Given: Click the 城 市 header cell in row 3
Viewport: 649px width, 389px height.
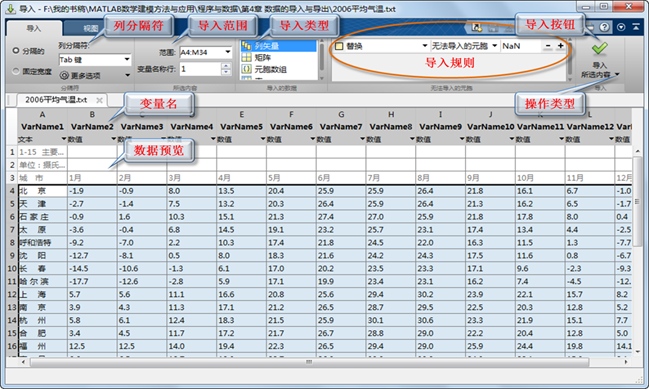Looking at the screenshot, I should (x=43, y=178).
